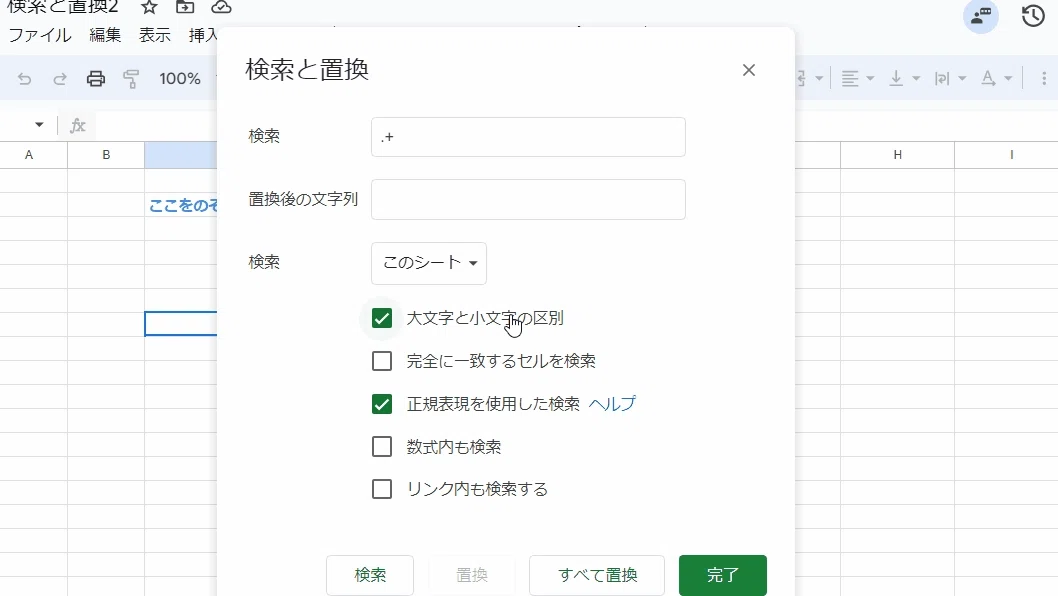Click the green 完了 button

tap(723, 575)
